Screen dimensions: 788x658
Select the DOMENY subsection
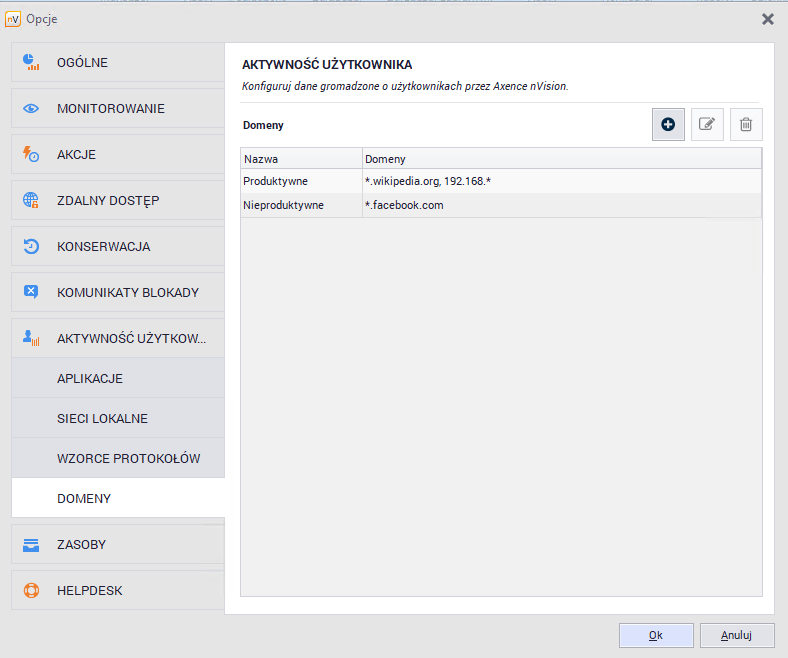[x=118, y=498]
